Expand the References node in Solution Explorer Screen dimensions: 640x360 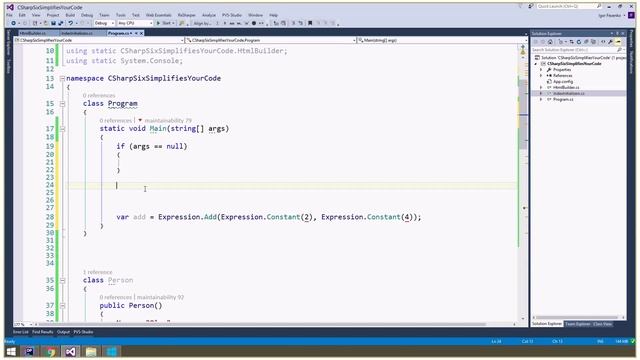coord(541,76)
